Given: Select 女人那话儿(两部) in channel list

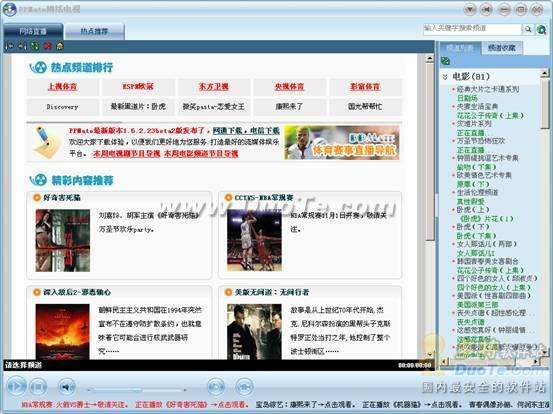Looking at the screenshot, I should (x=487, y=244).
